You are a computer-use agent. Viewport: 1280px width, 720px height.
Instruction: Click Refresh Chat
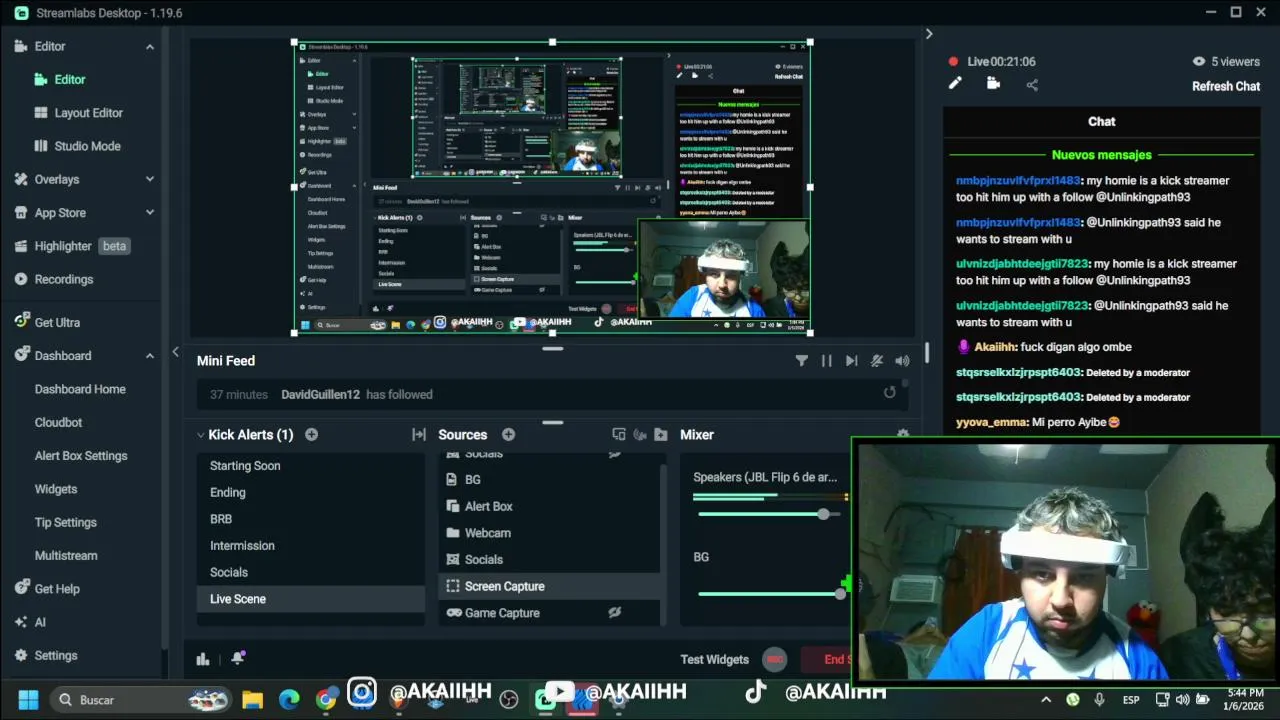pos(1226,86)
